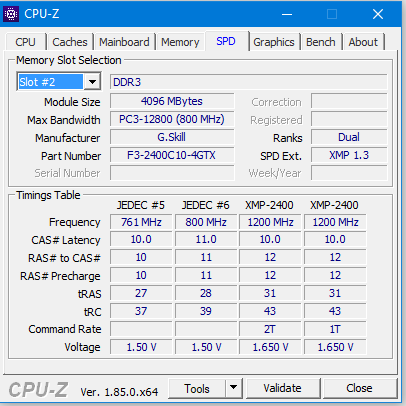The image size is (406, 406).
Task: Select the Memory tab
Action: point(180,42)
